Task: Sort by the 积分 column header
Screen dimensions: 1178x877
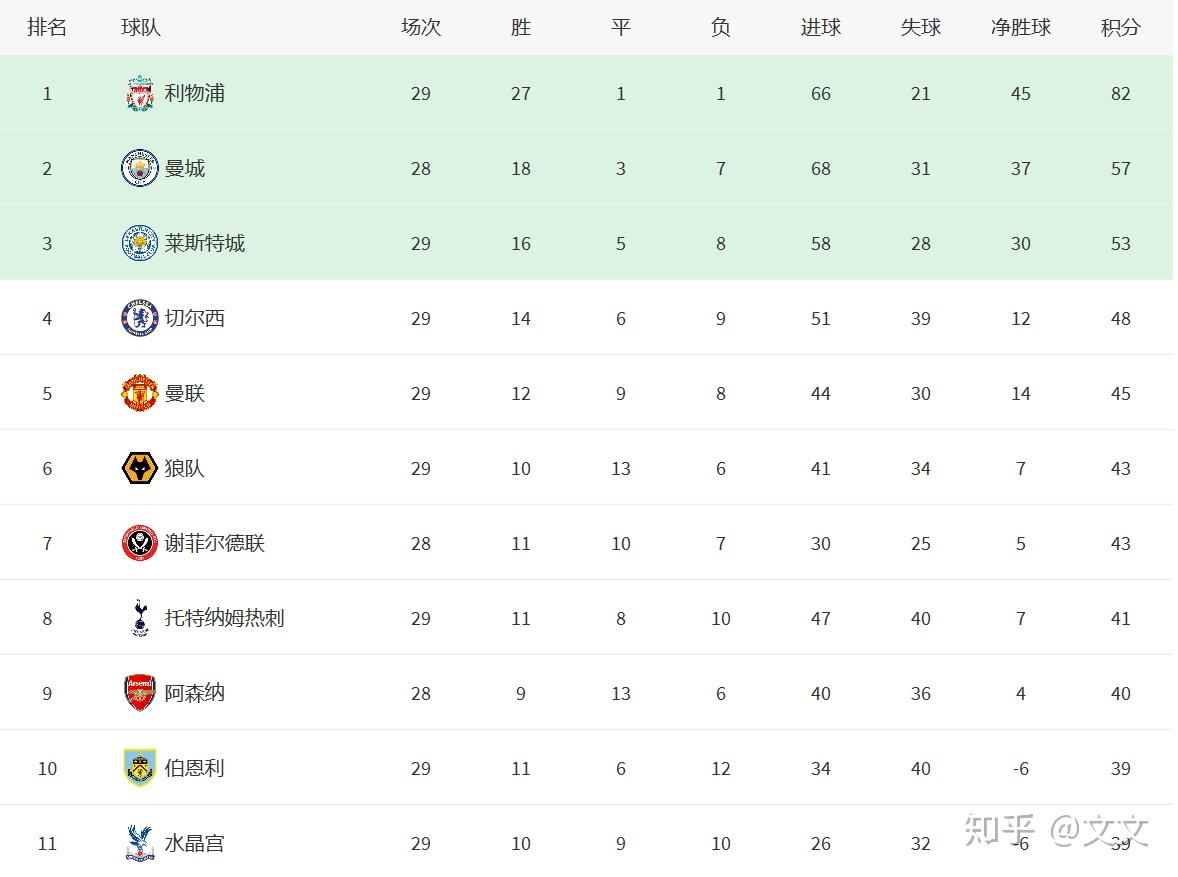Action: pos(1120,28)
